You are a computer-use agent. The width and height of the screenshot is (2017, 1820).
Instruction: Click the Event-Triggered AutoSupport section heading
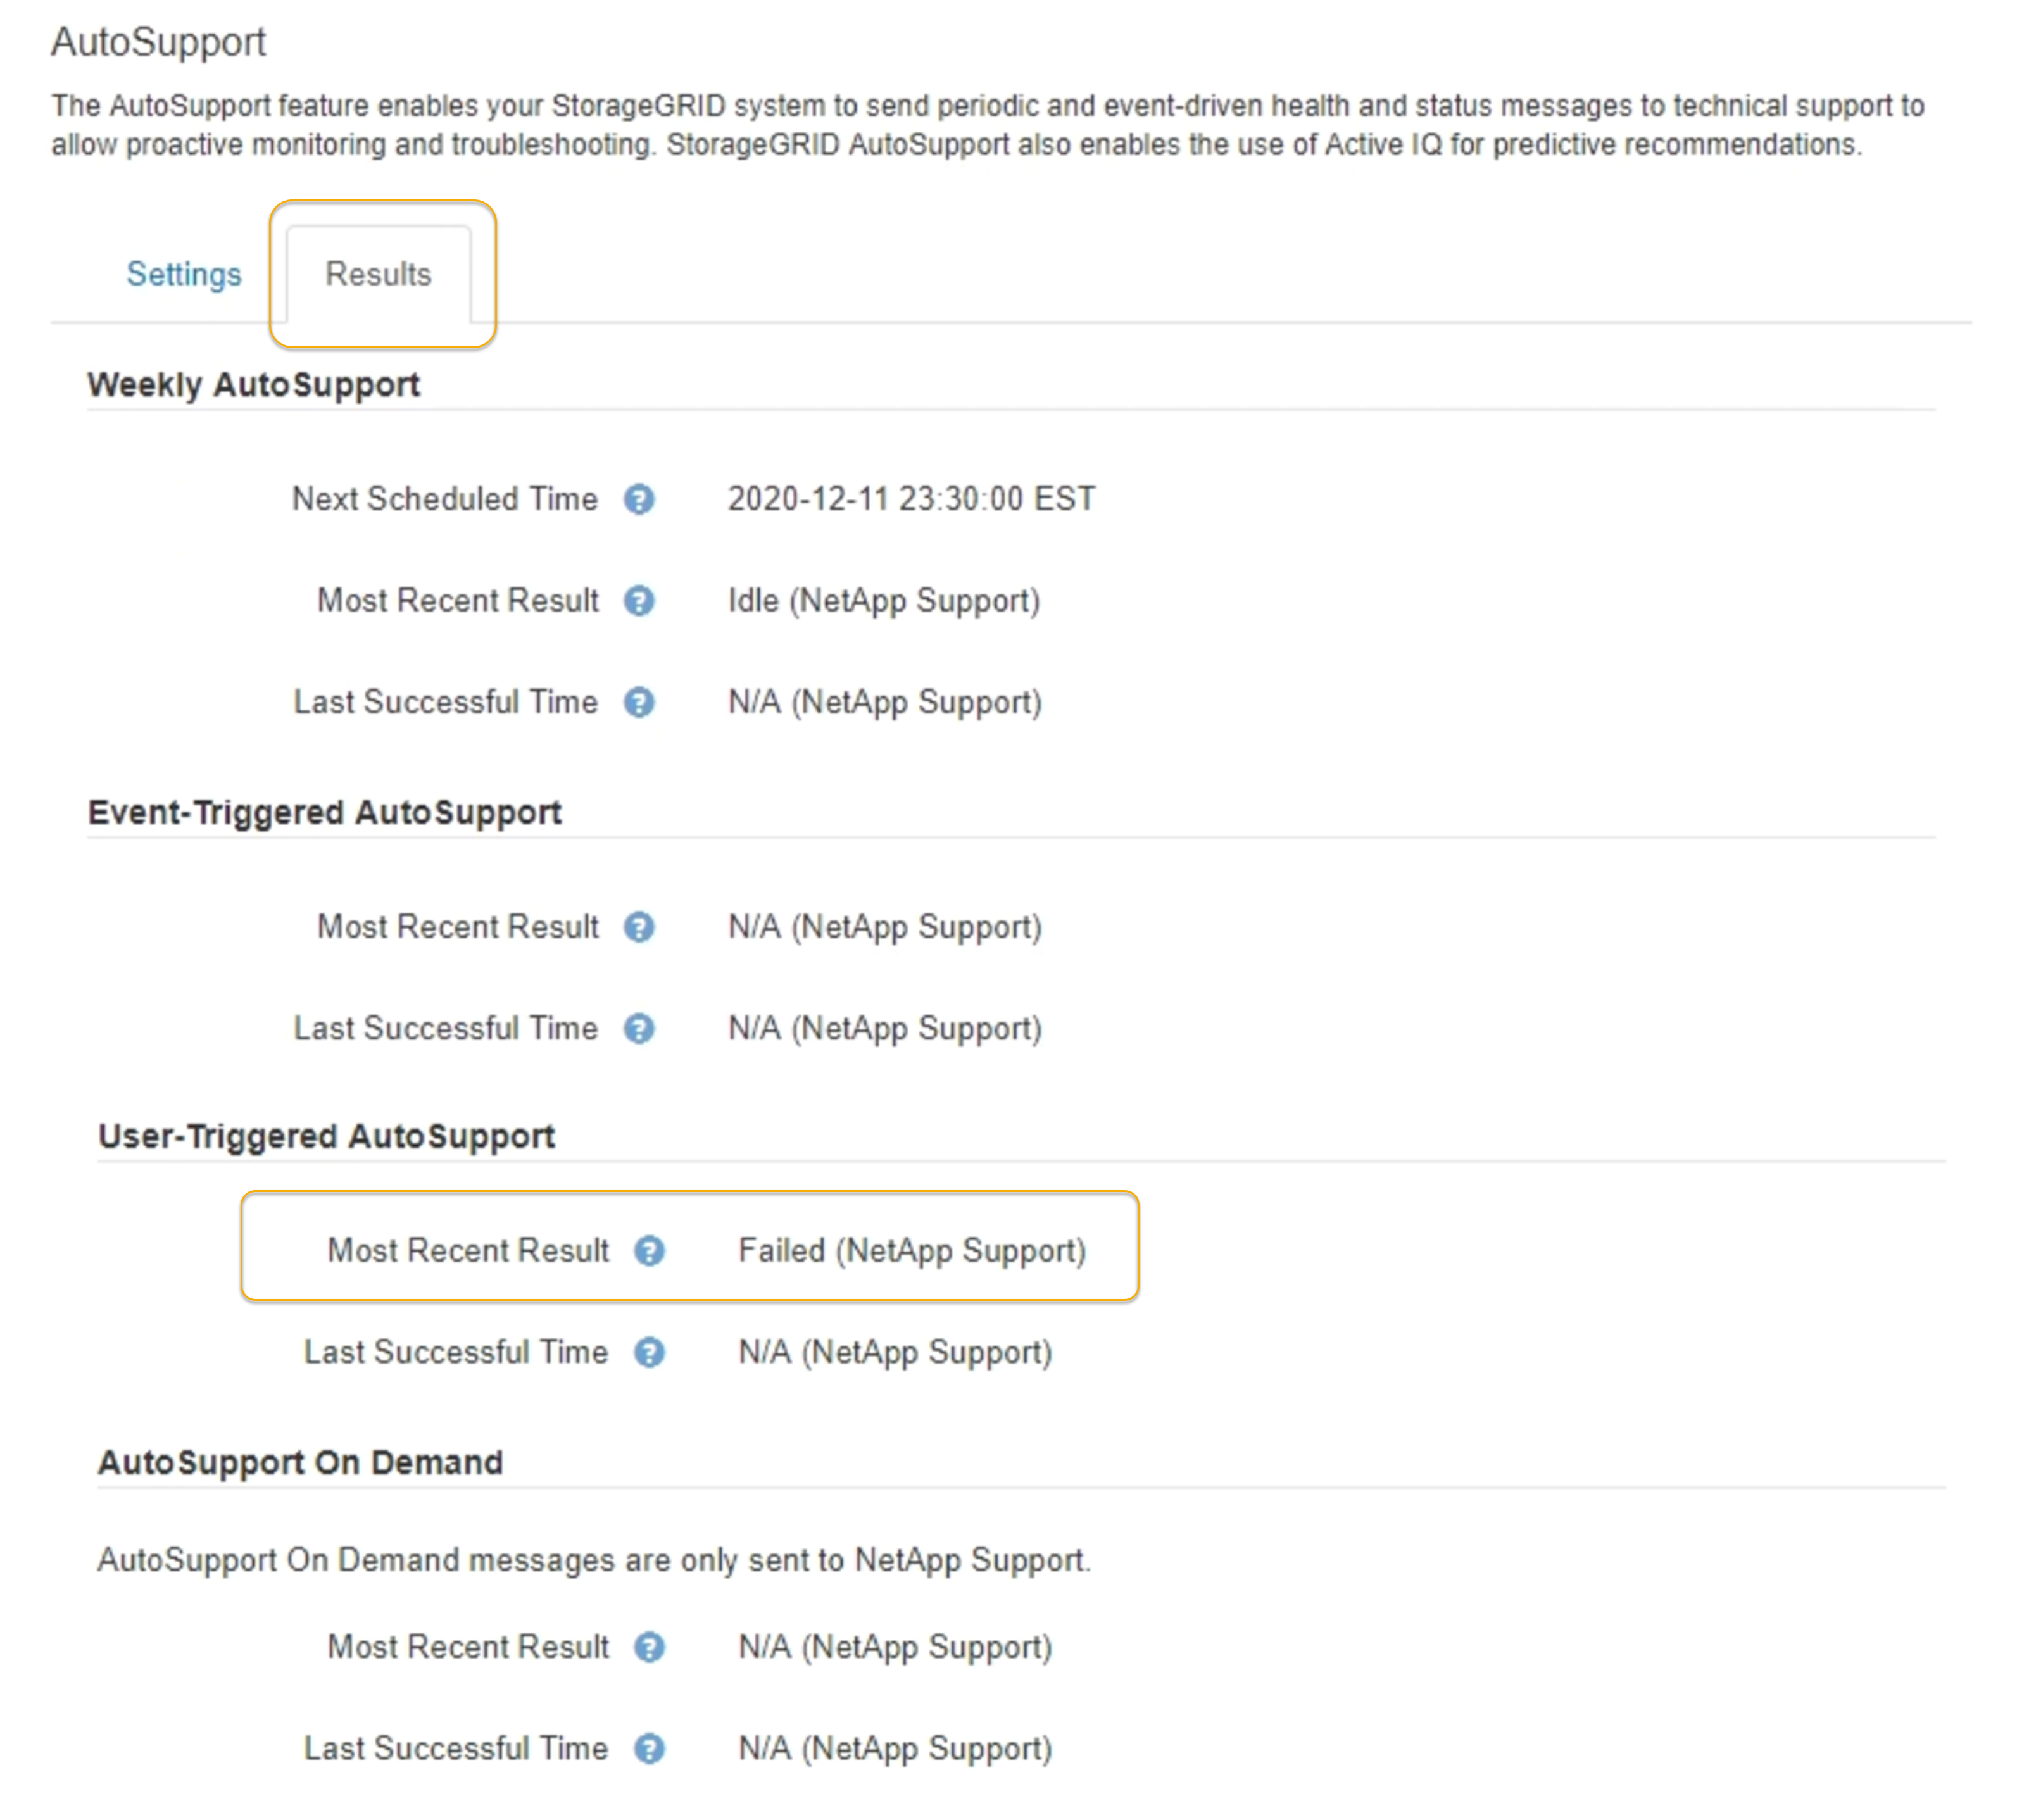(x=324, y=812)
